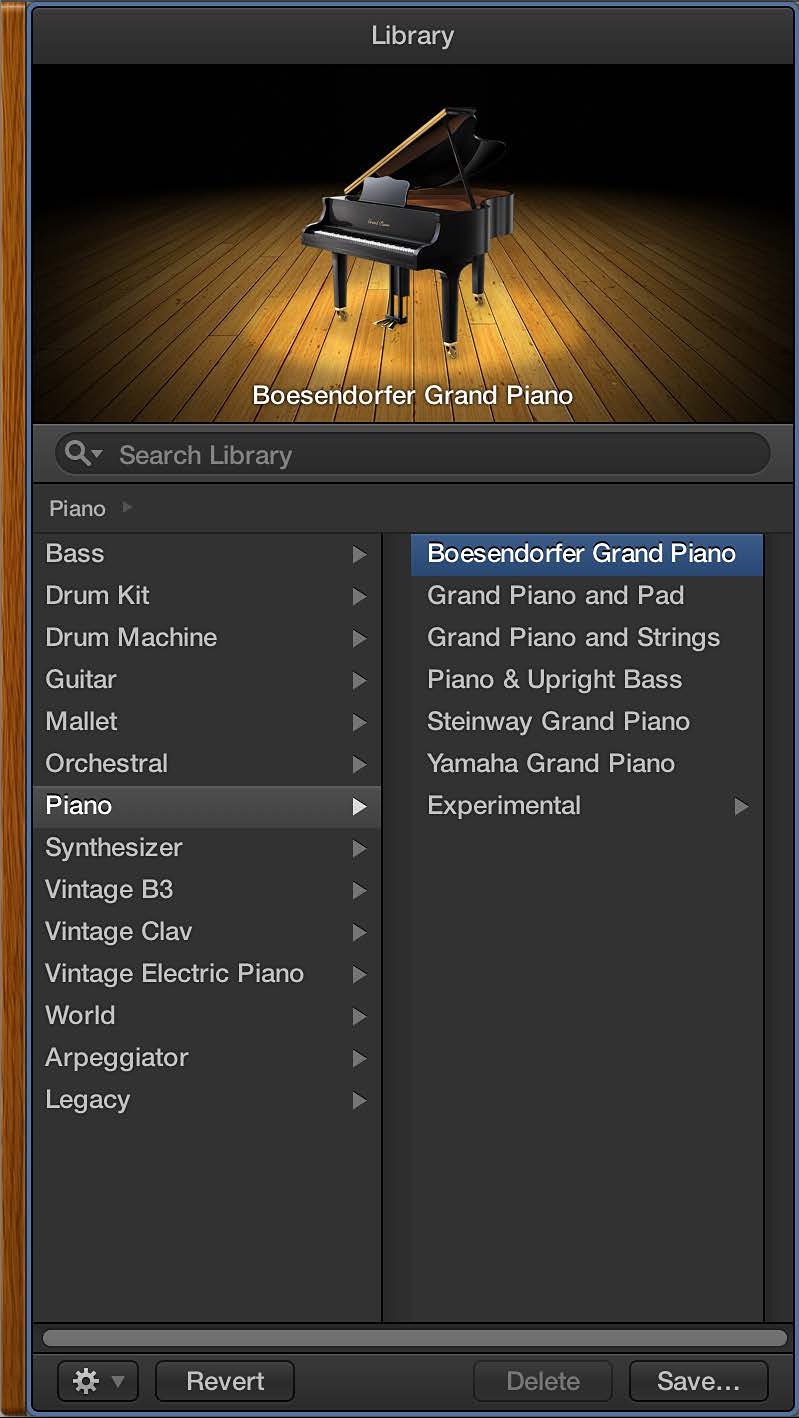Screen dimensions: 799x1418
Task: Choose Boesendorfer Grand Piano patch
Action: 587,554
